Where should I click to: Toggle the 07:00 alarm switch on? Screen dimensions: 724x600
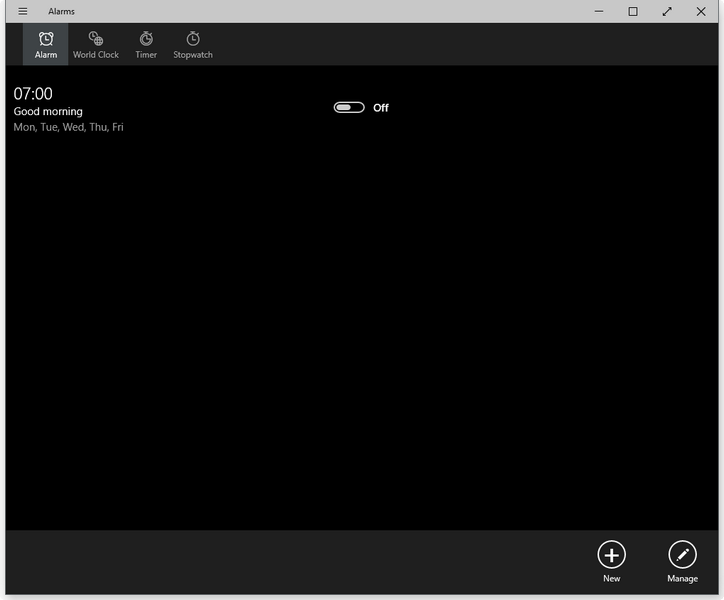click(349, 107)
